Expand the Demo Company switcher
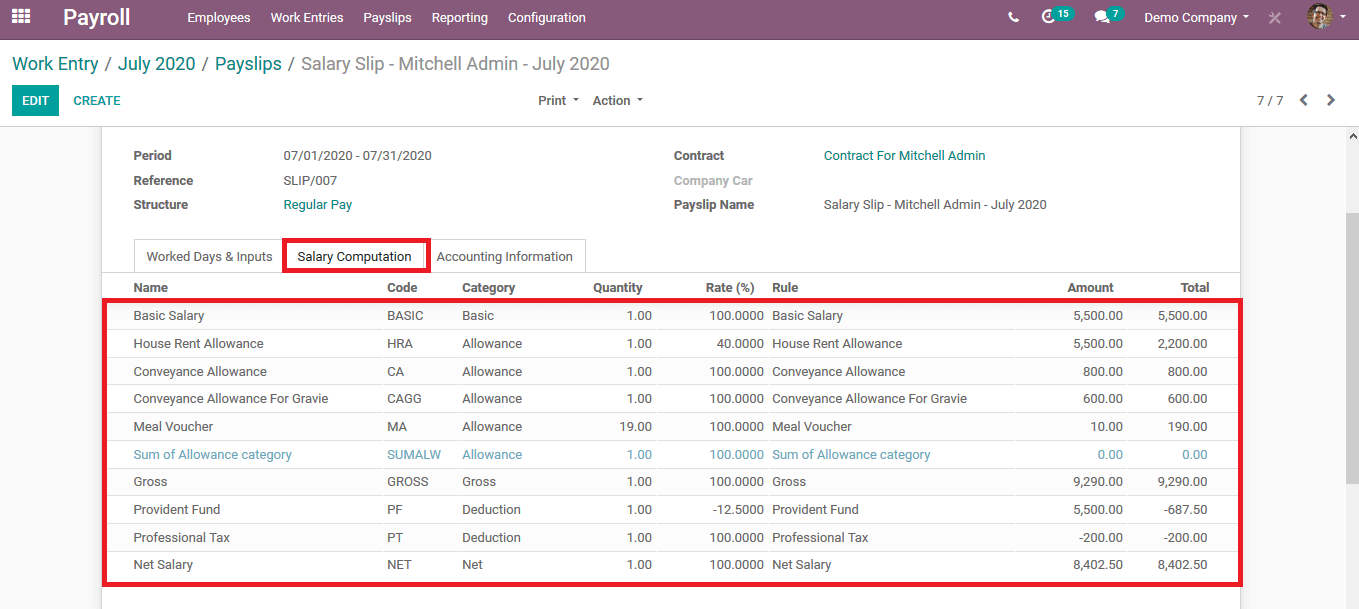Viewport: 1359px width, 609px height. coord(1197,18)
